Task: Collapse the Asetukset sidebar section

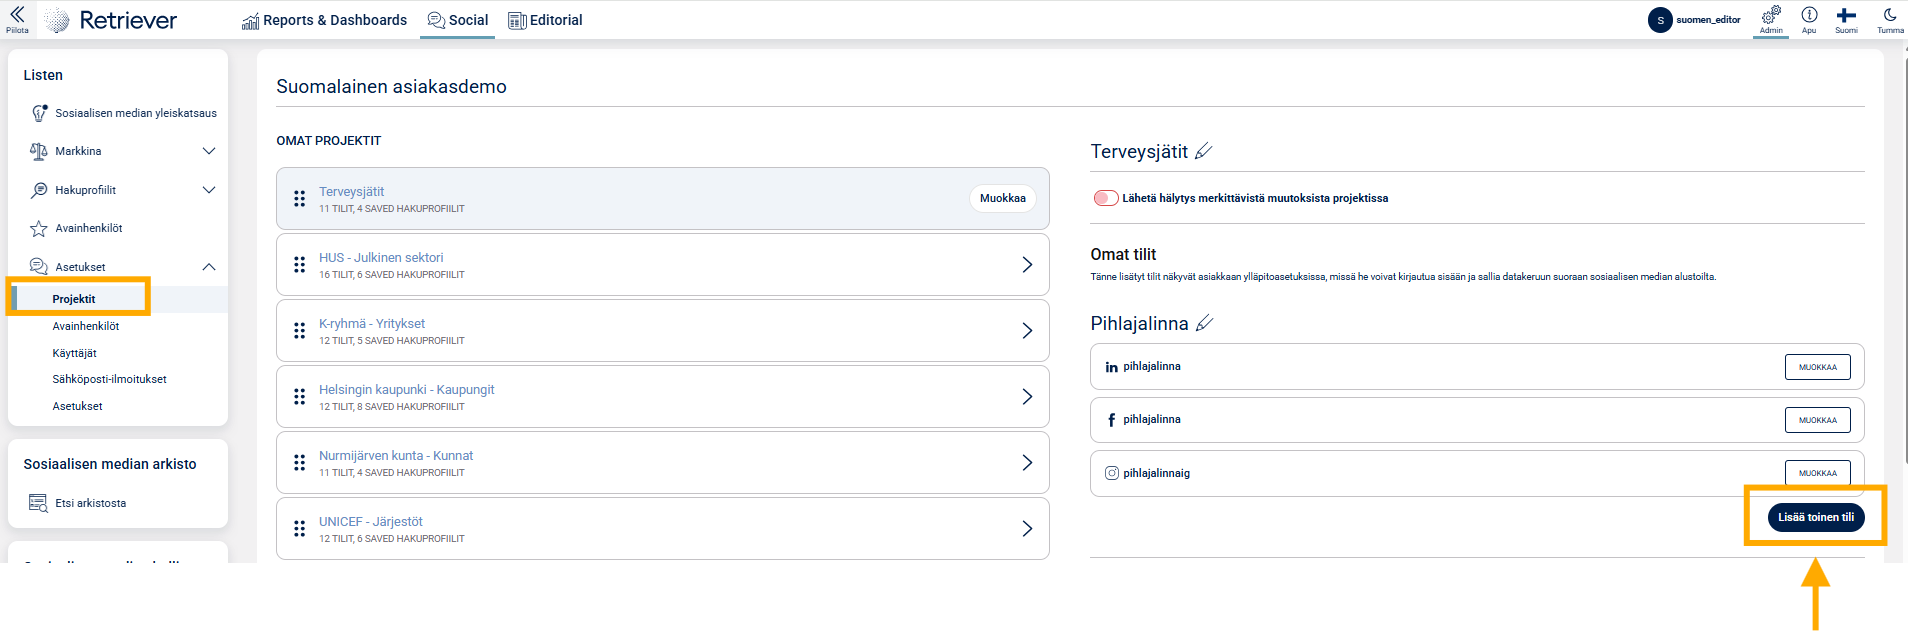Action: click(x=209, y=267)
